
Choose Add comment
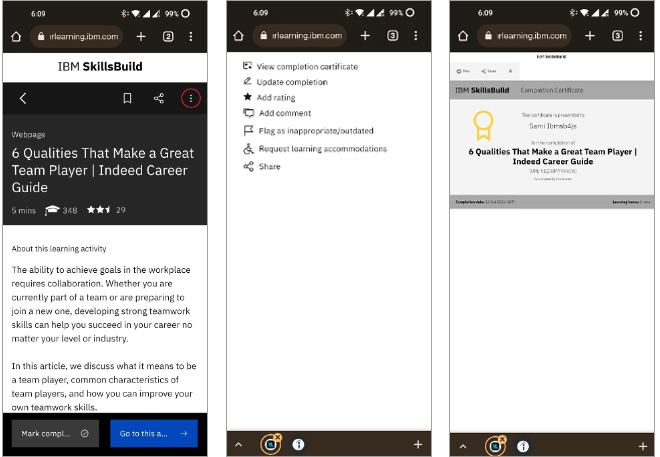[x=277, y=113]
